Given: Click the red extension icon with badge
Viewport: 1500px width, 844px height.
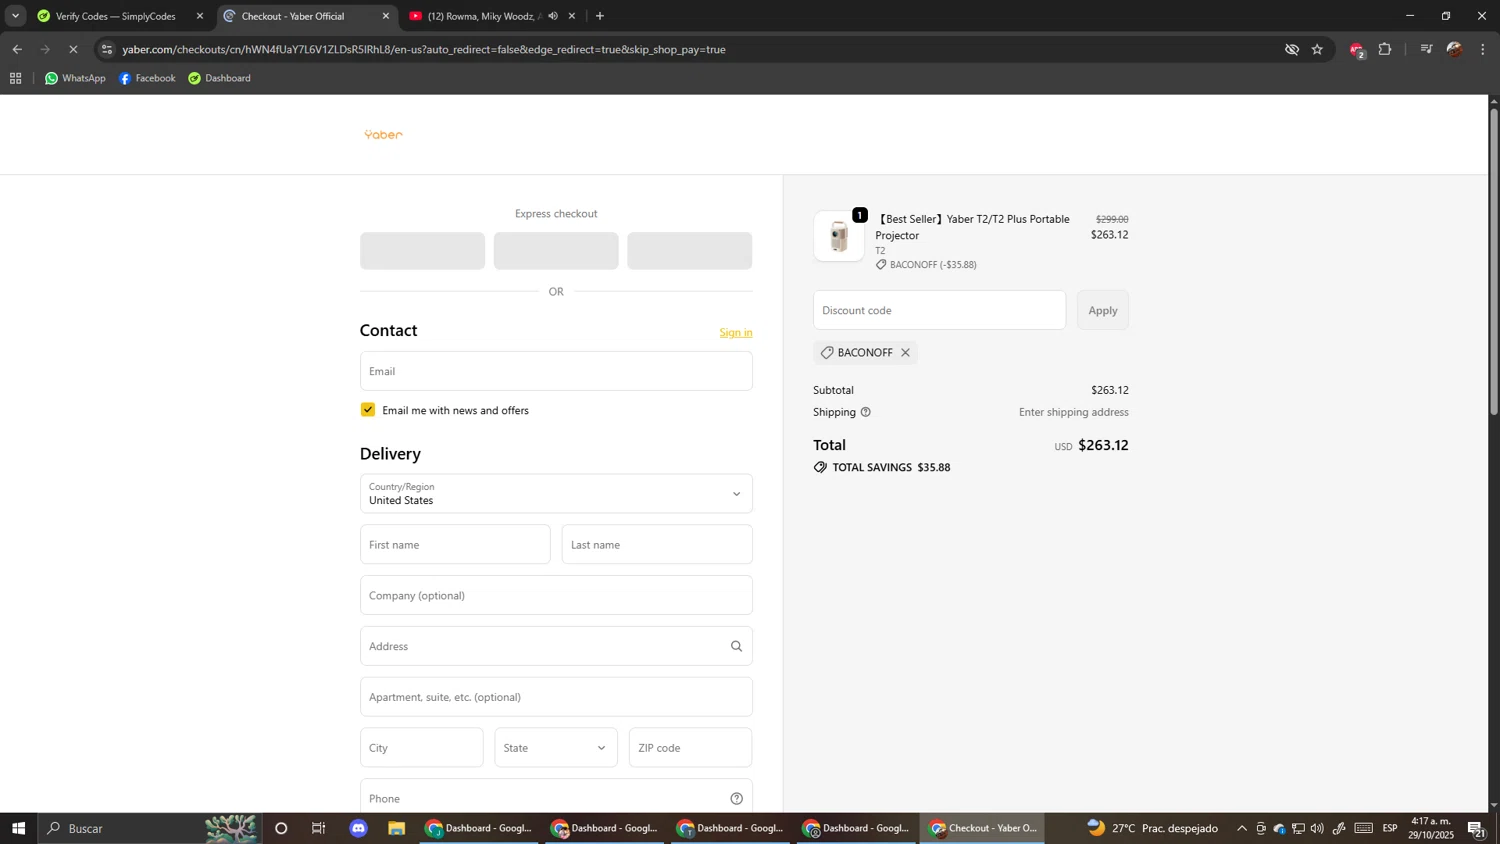Looking at the screenshot, I should tap(1357, 50).
